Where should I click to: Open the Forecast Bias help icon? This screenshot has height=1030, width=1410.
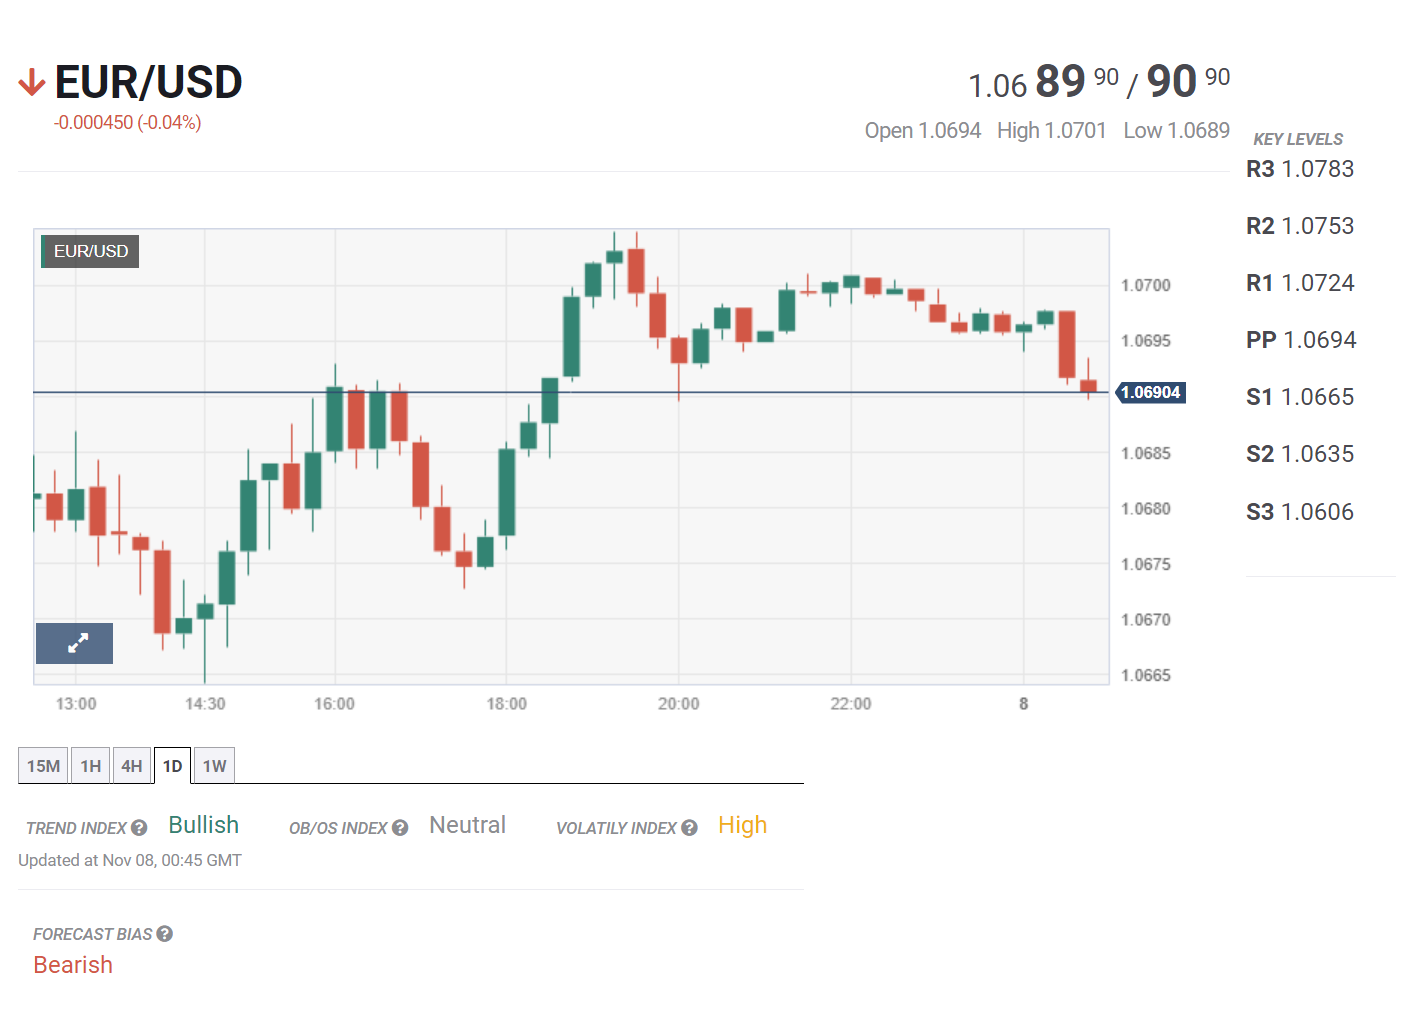(x=165, y=934)
